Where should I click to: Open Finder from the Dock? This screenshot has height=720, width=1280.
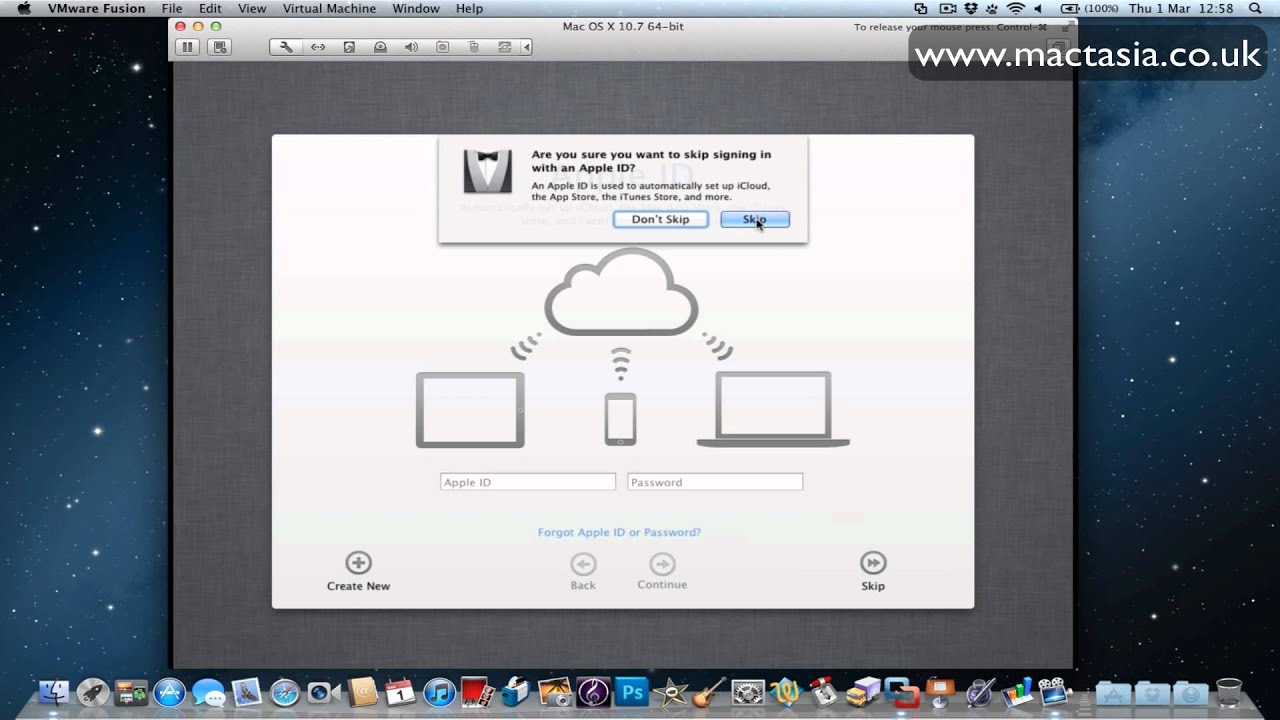(54, 692)
